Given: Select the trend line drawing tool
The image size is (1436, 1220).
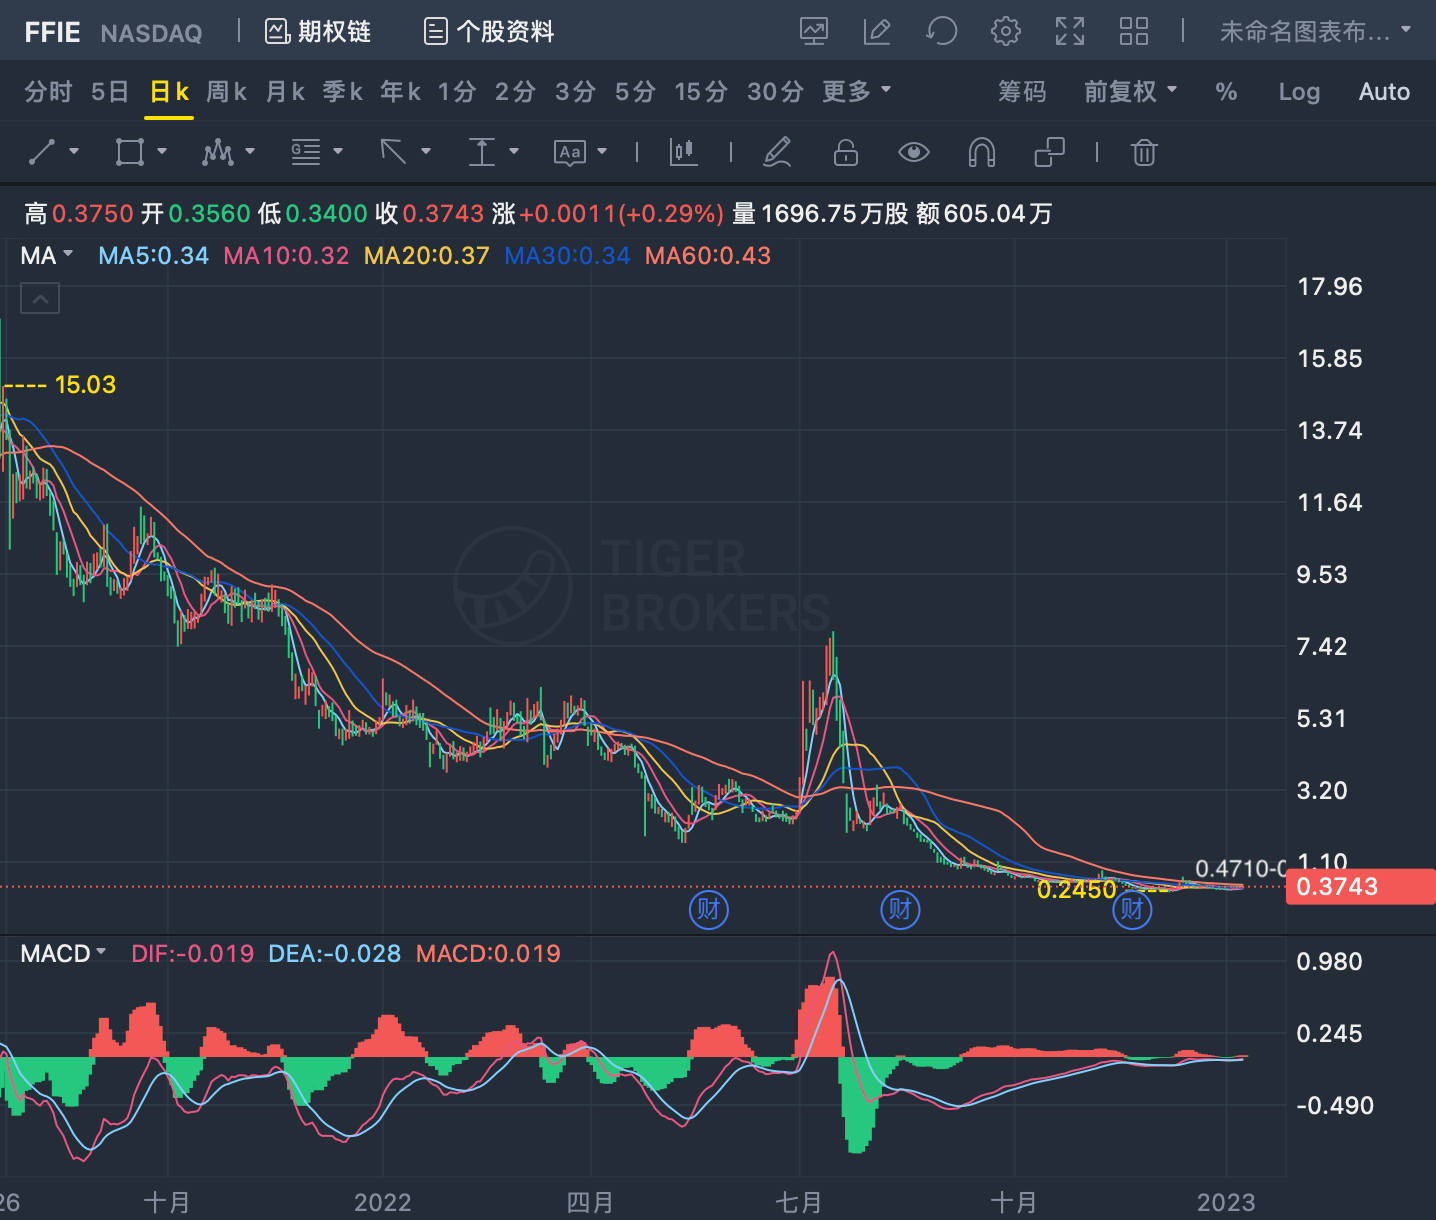Looking at the screenshot, I should pos(42,152).
